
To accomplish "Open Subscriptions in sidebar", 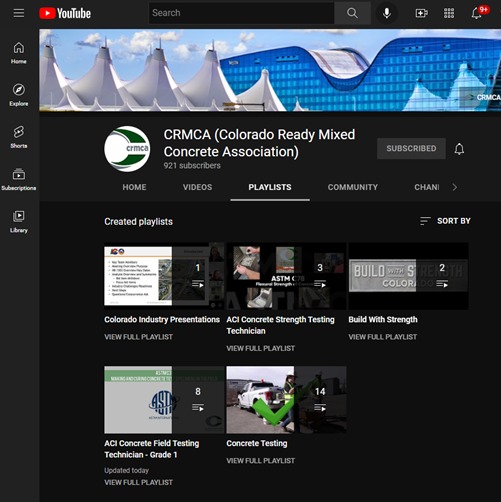I will [19, 179].
